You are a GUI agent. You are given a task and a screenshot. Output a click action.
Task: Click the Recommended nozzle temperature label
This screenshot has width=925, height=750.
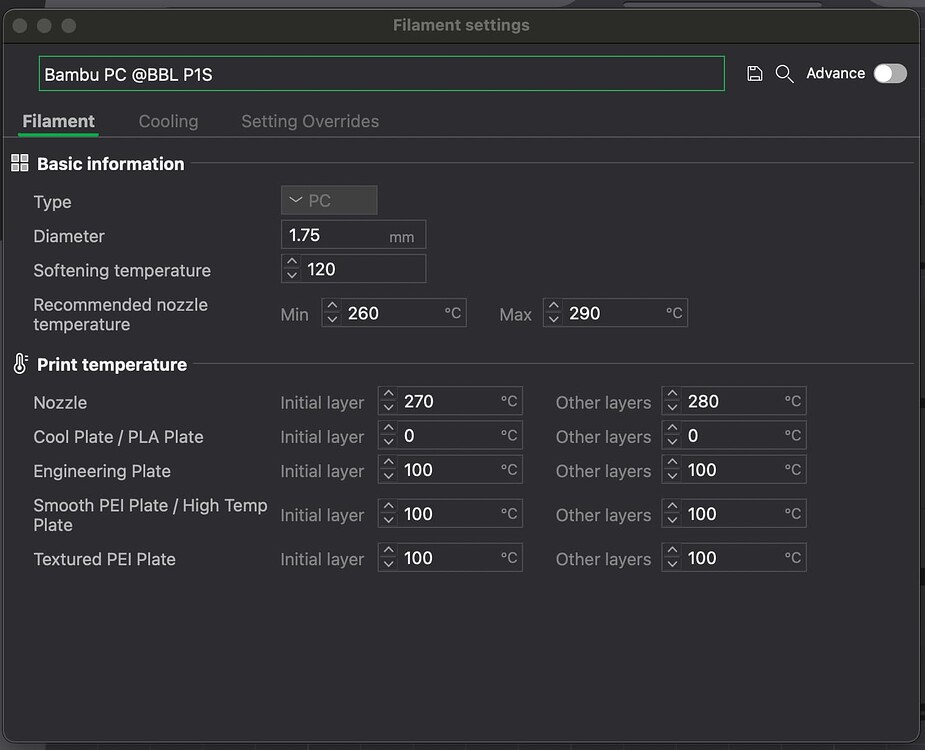pos(120,315)
